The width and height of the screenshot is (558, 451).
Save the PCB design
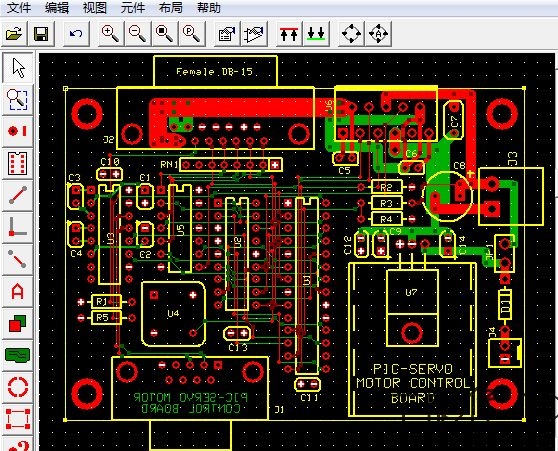[41, 34]
